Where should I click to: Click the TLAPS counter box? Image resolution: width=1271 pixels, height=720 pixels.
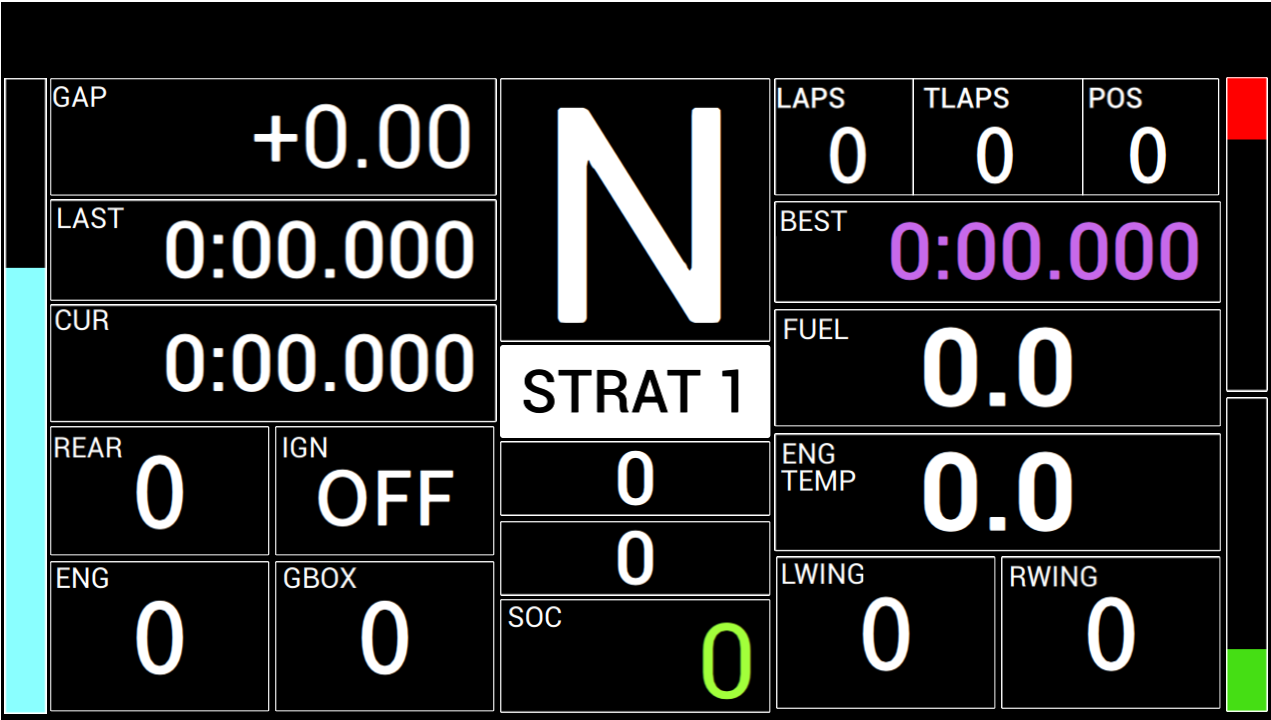tap(998, 137)
